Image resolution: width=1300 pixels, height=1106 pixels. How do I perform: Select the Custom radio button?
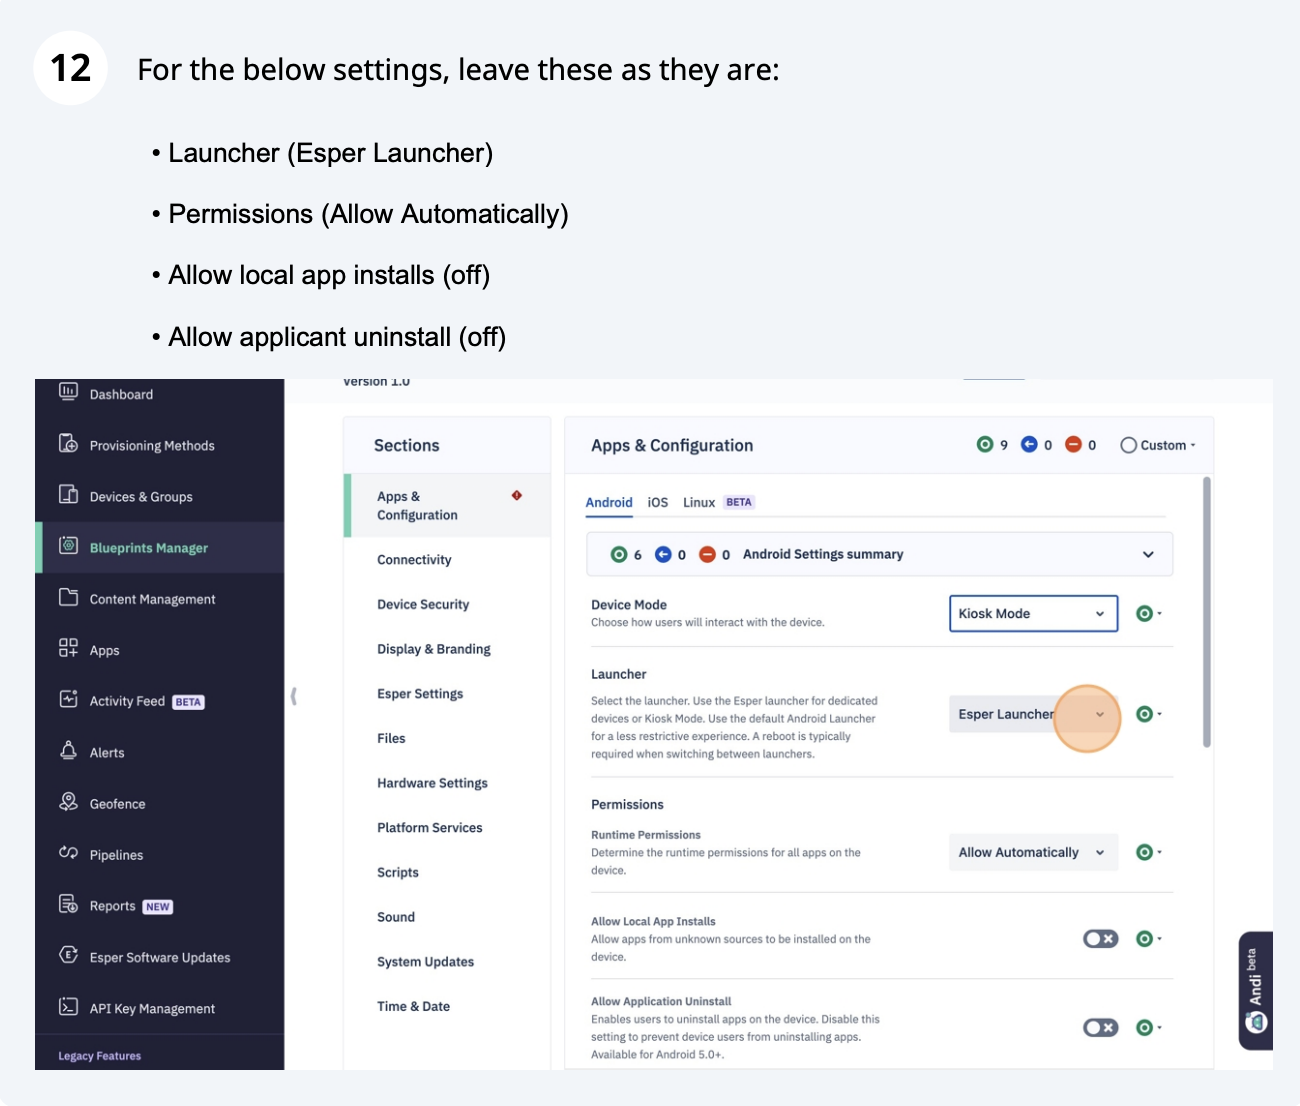tap(1129, 446)
